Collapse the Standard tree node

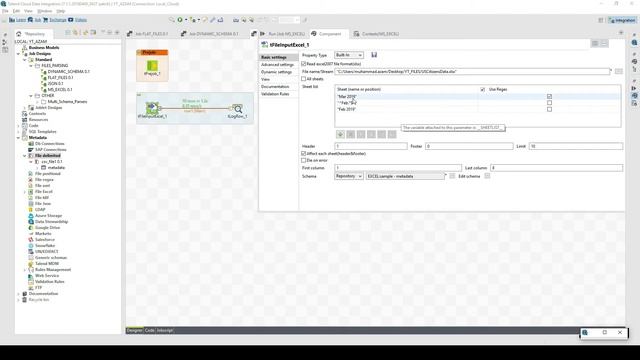24,60
